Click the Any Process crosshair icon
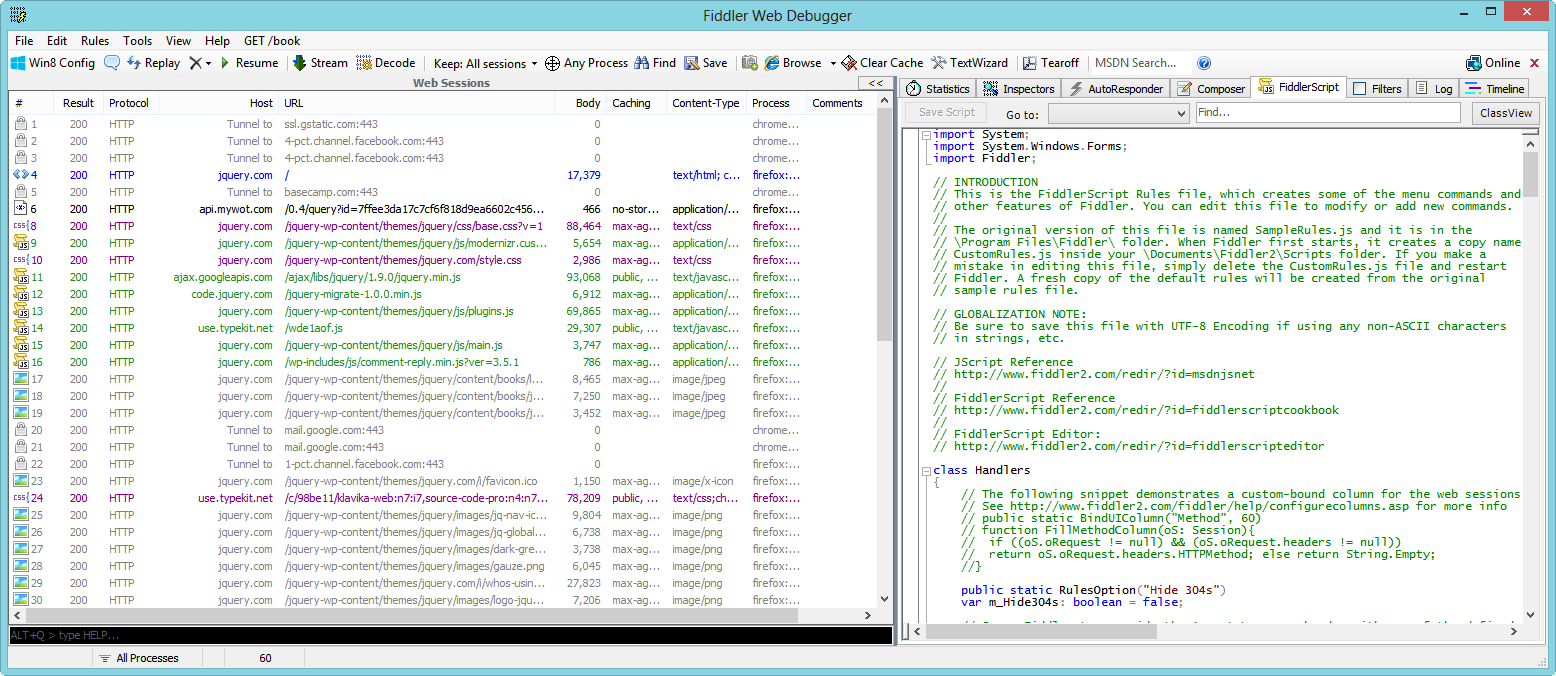This screenshot has height=676, width=1556. 552,63
